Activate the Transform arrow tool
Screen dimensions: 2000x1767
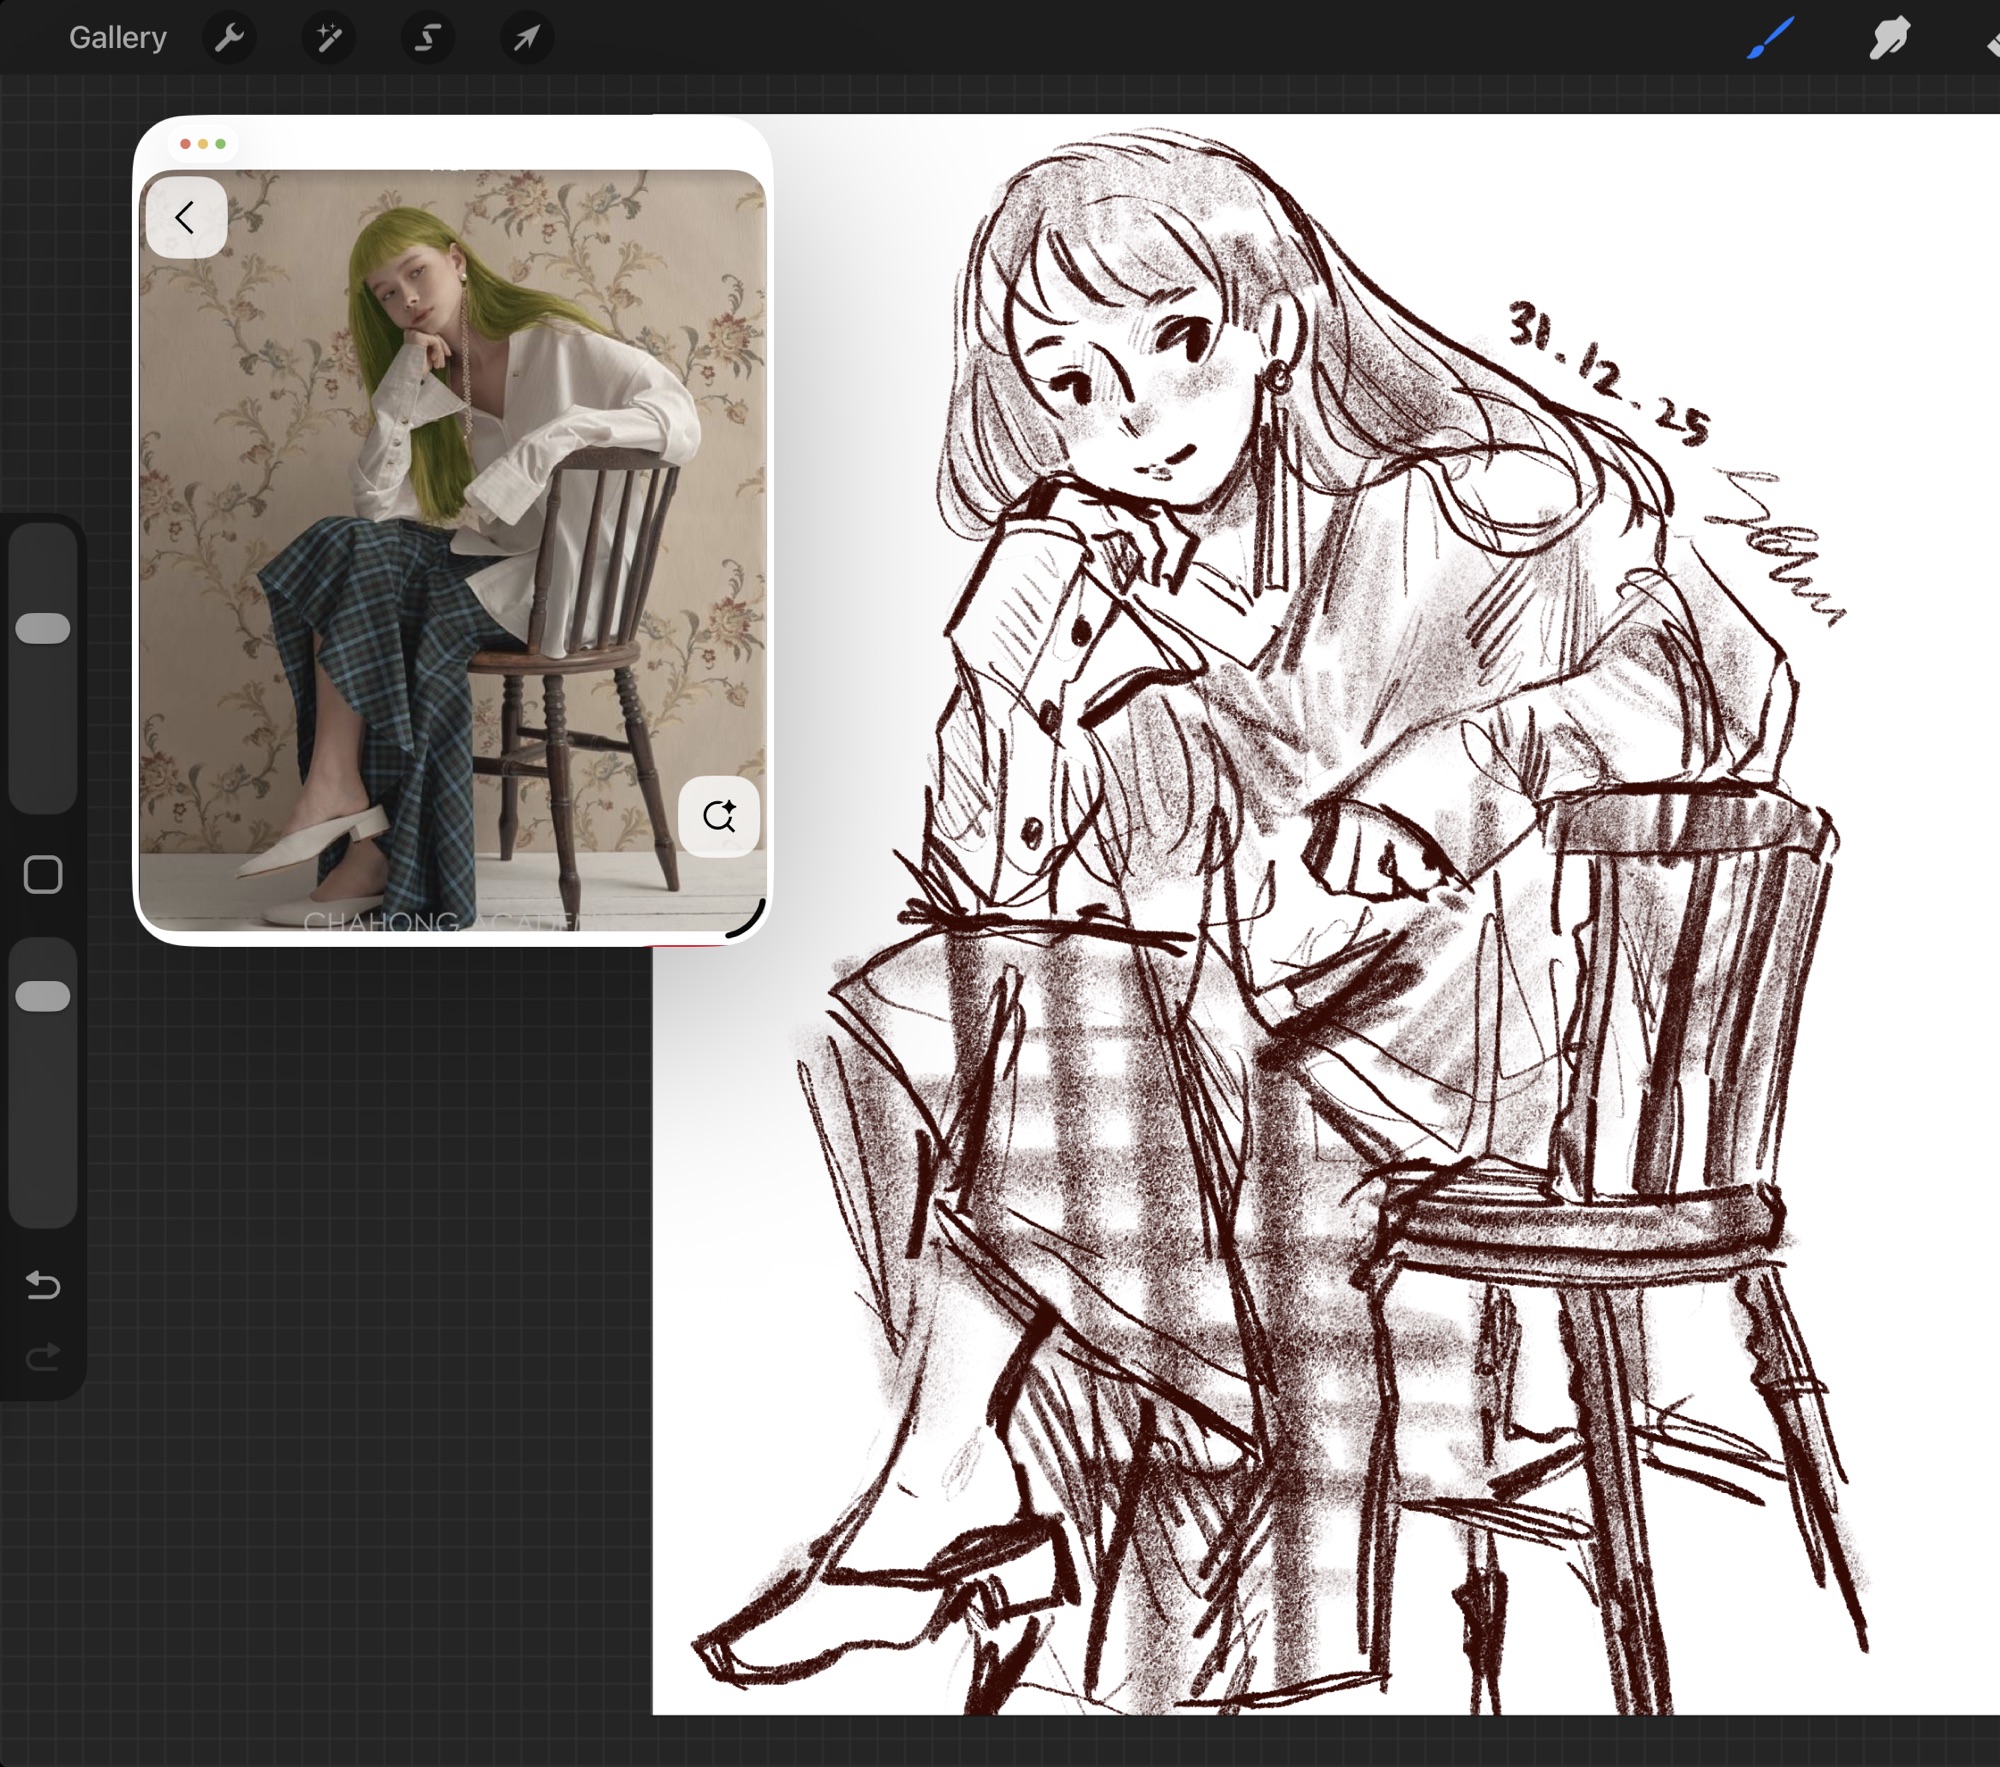[x=526, y=38]
